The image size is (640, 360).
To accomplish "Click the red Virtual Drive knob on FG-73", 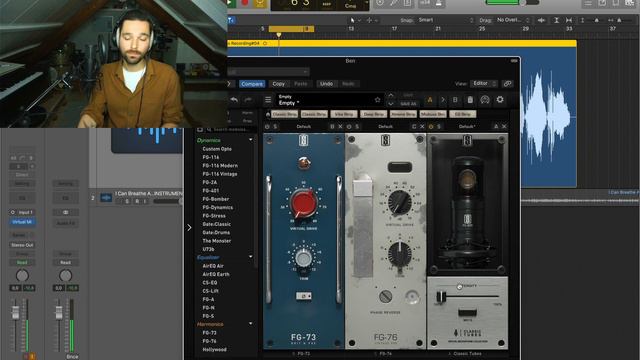I will point(303,203).
